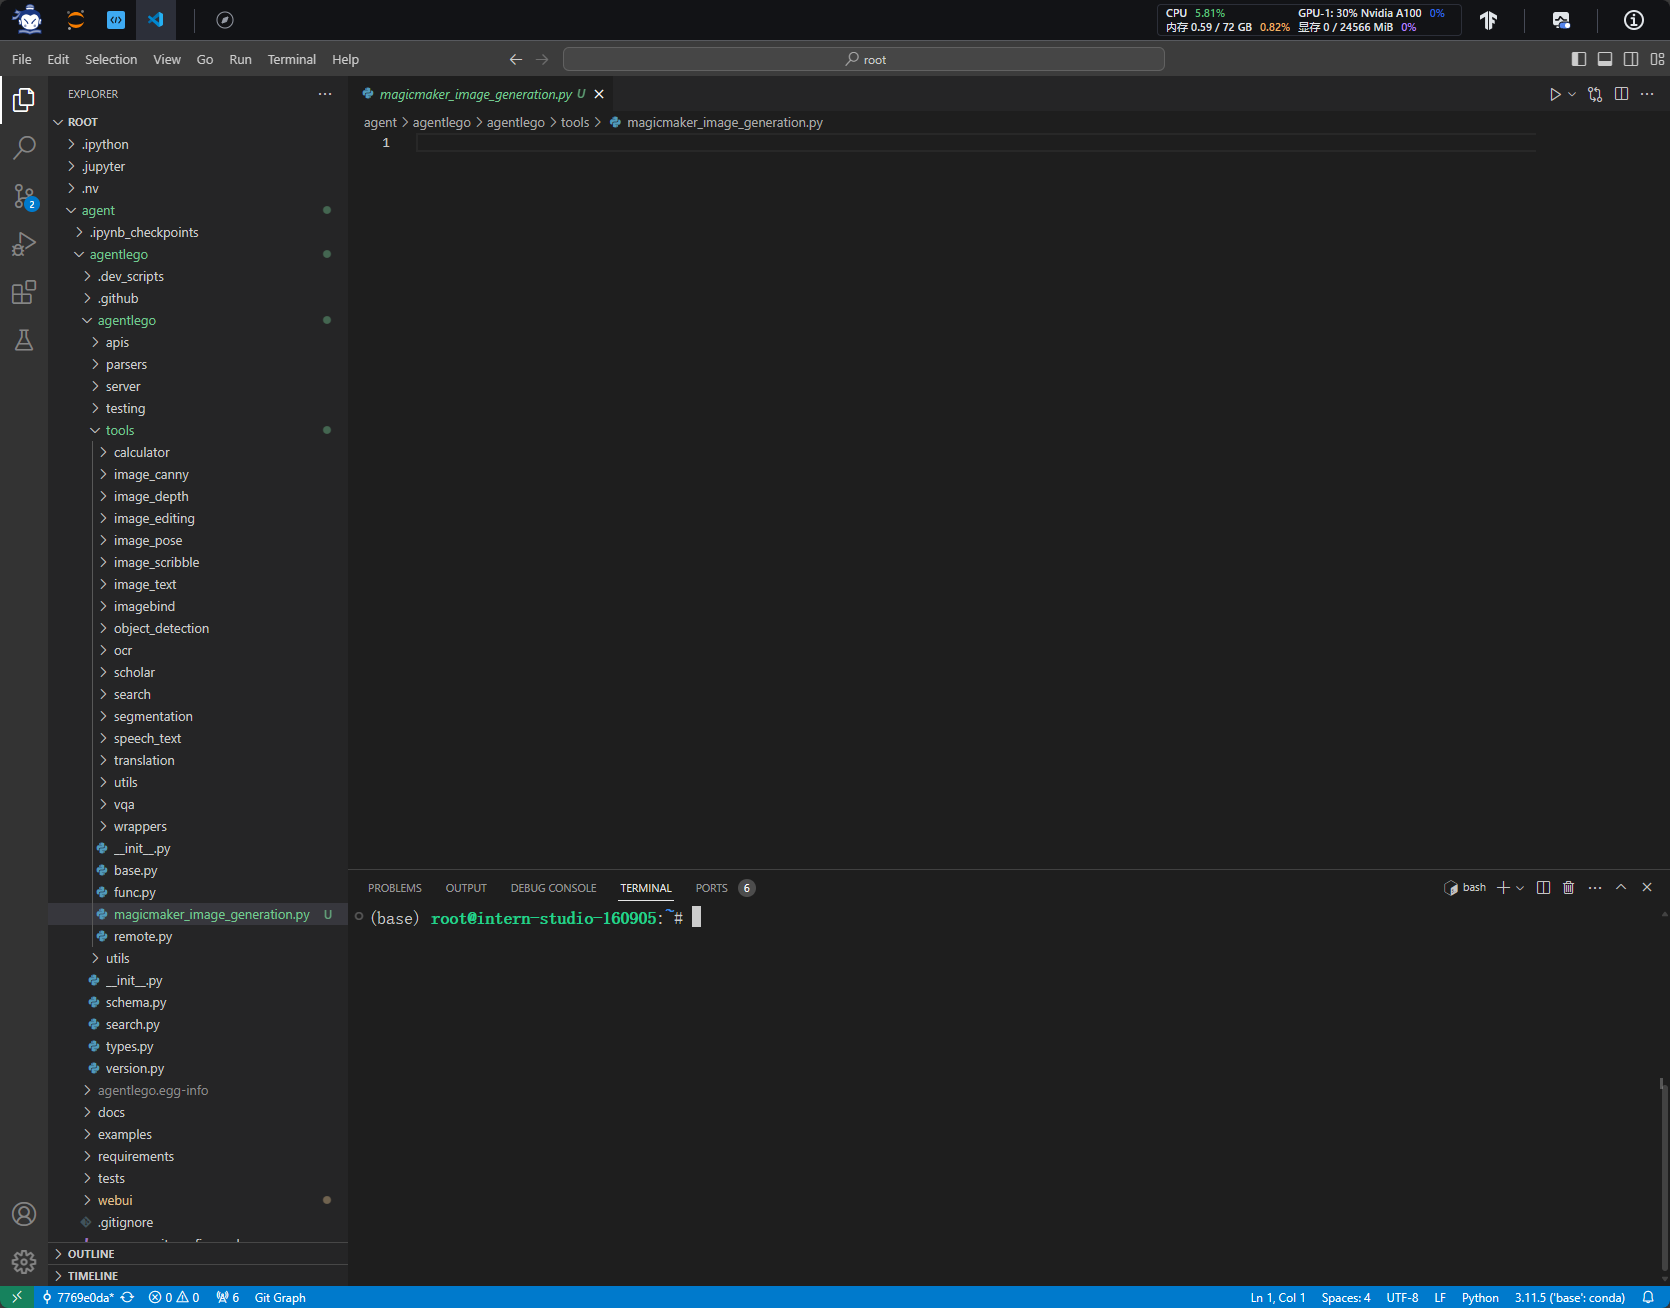Open the Extensions view

[x=24, y=292]
